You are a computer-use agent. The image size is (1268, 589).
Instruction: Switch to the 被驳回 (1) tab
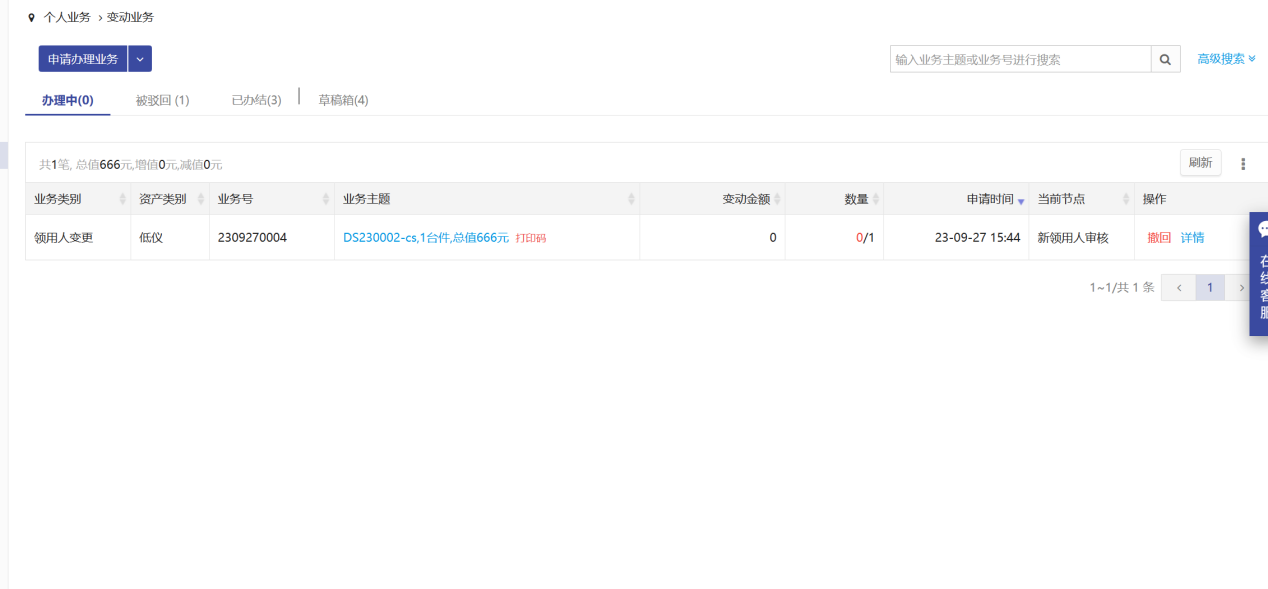pyautogui.click(x=162, y=100)
